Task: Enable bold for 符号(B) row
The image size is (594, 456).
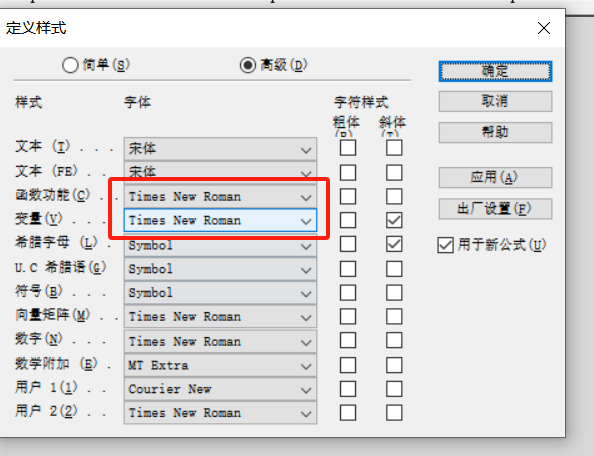Action: [x=348, y=293]
